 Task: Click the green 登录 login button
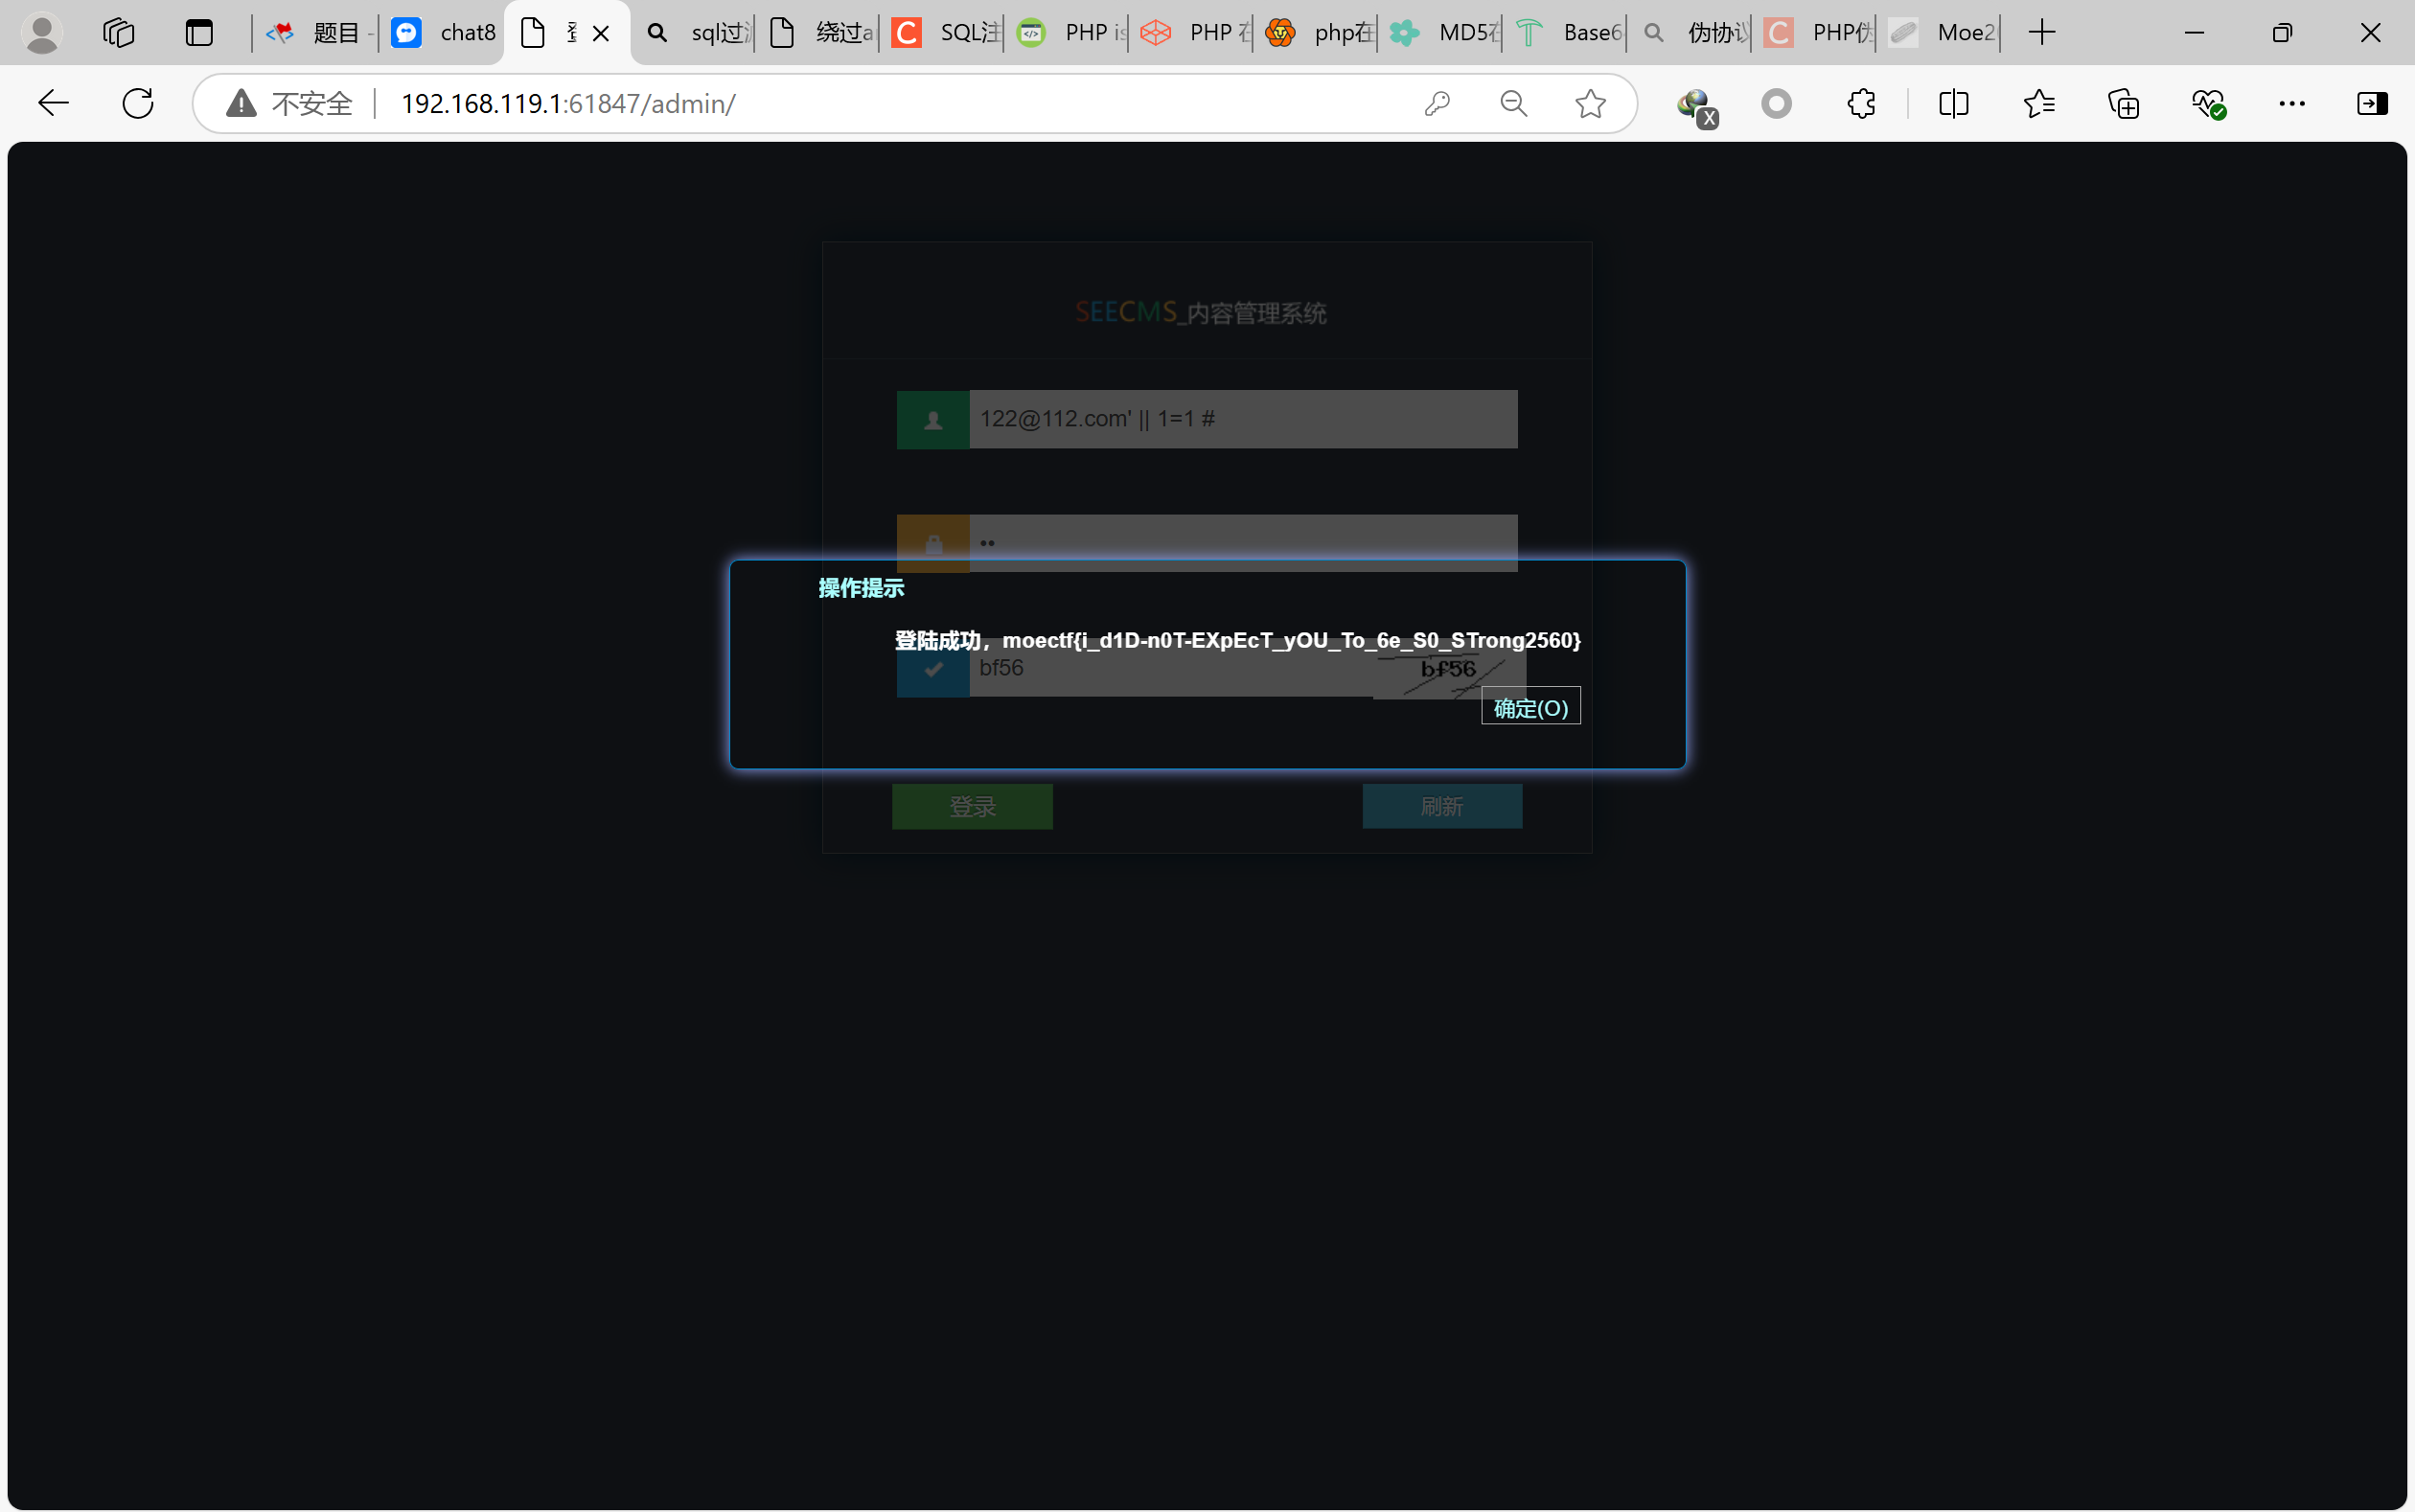click(972, 806)
